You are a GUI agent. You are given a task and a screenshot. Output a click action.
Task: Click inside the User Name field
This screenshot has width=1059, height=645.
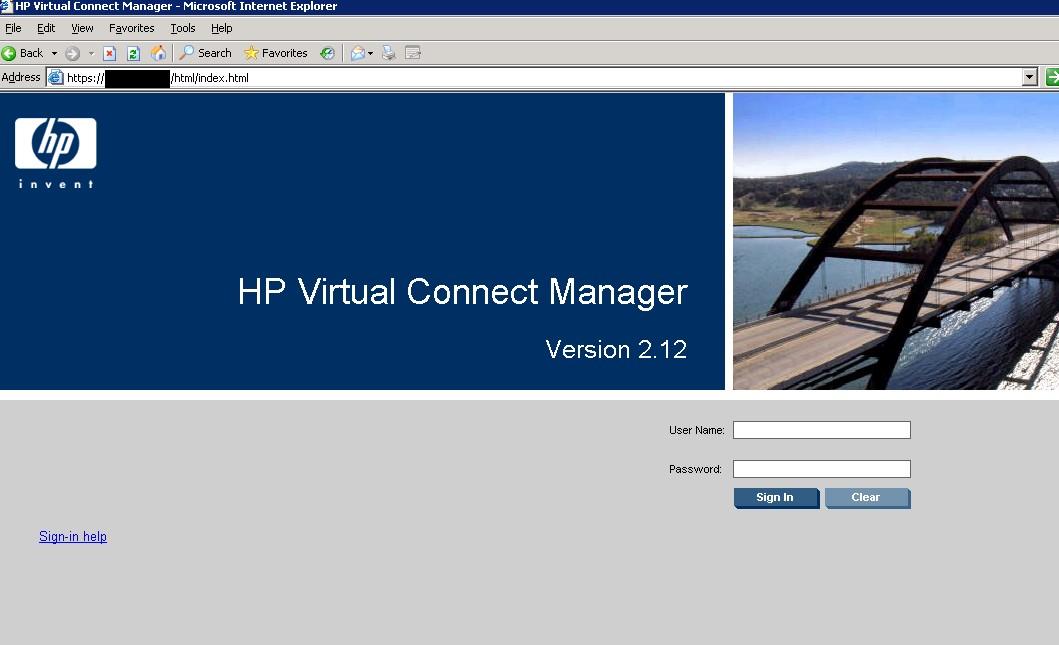point(820,429)
